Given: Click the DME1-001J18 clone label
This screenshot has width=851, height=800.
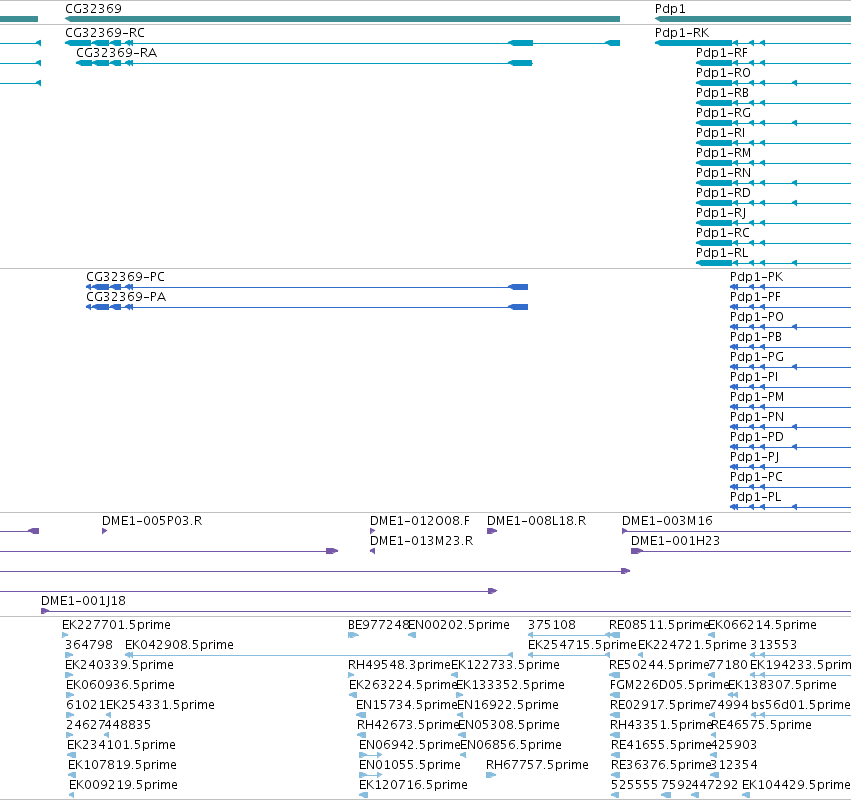Looking at the screenshot, I should tap(84, 601).
